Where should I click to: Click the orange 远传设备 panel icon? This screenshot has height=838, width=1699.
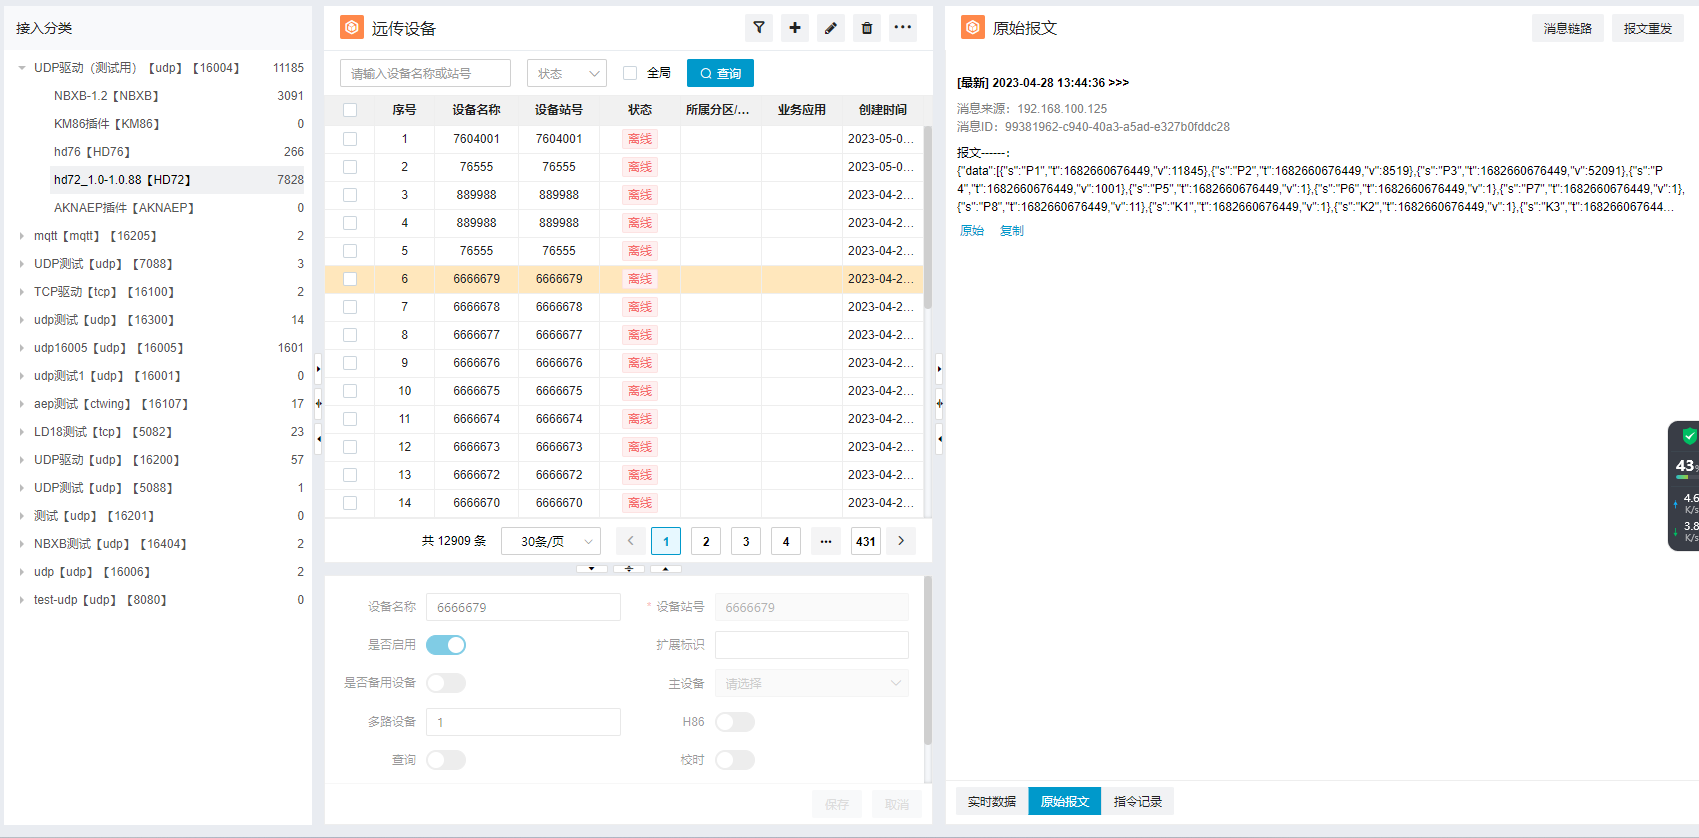[352, 28]
